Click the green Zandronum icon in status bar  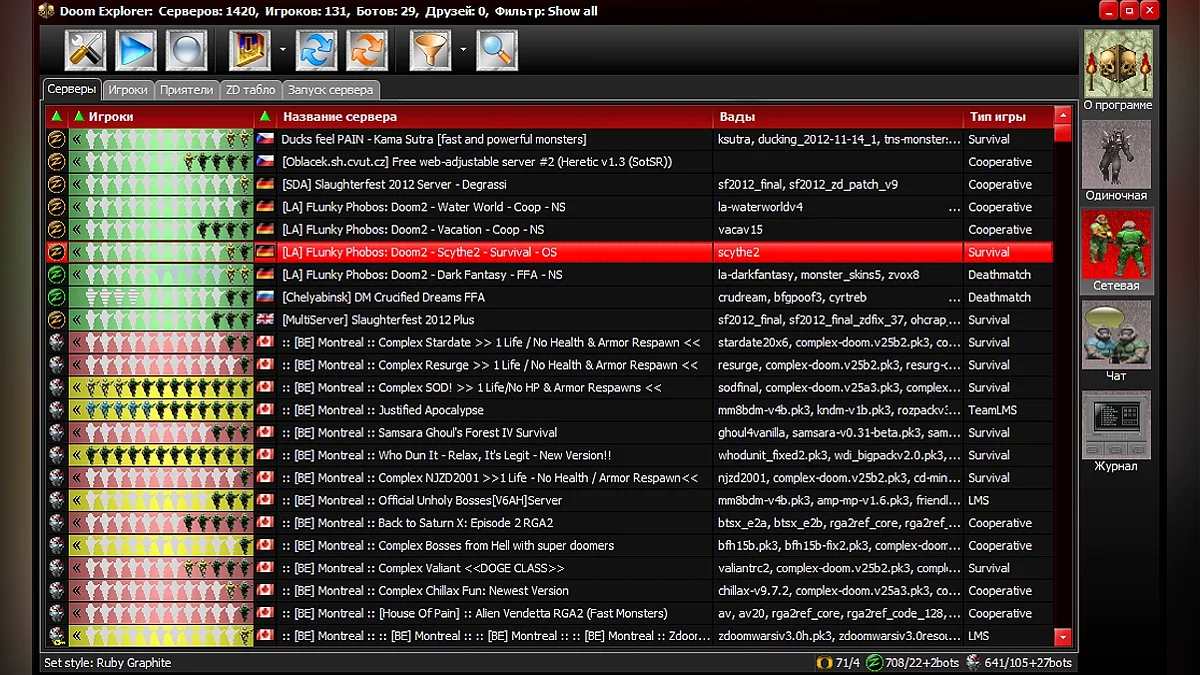[x=874, y=663]
